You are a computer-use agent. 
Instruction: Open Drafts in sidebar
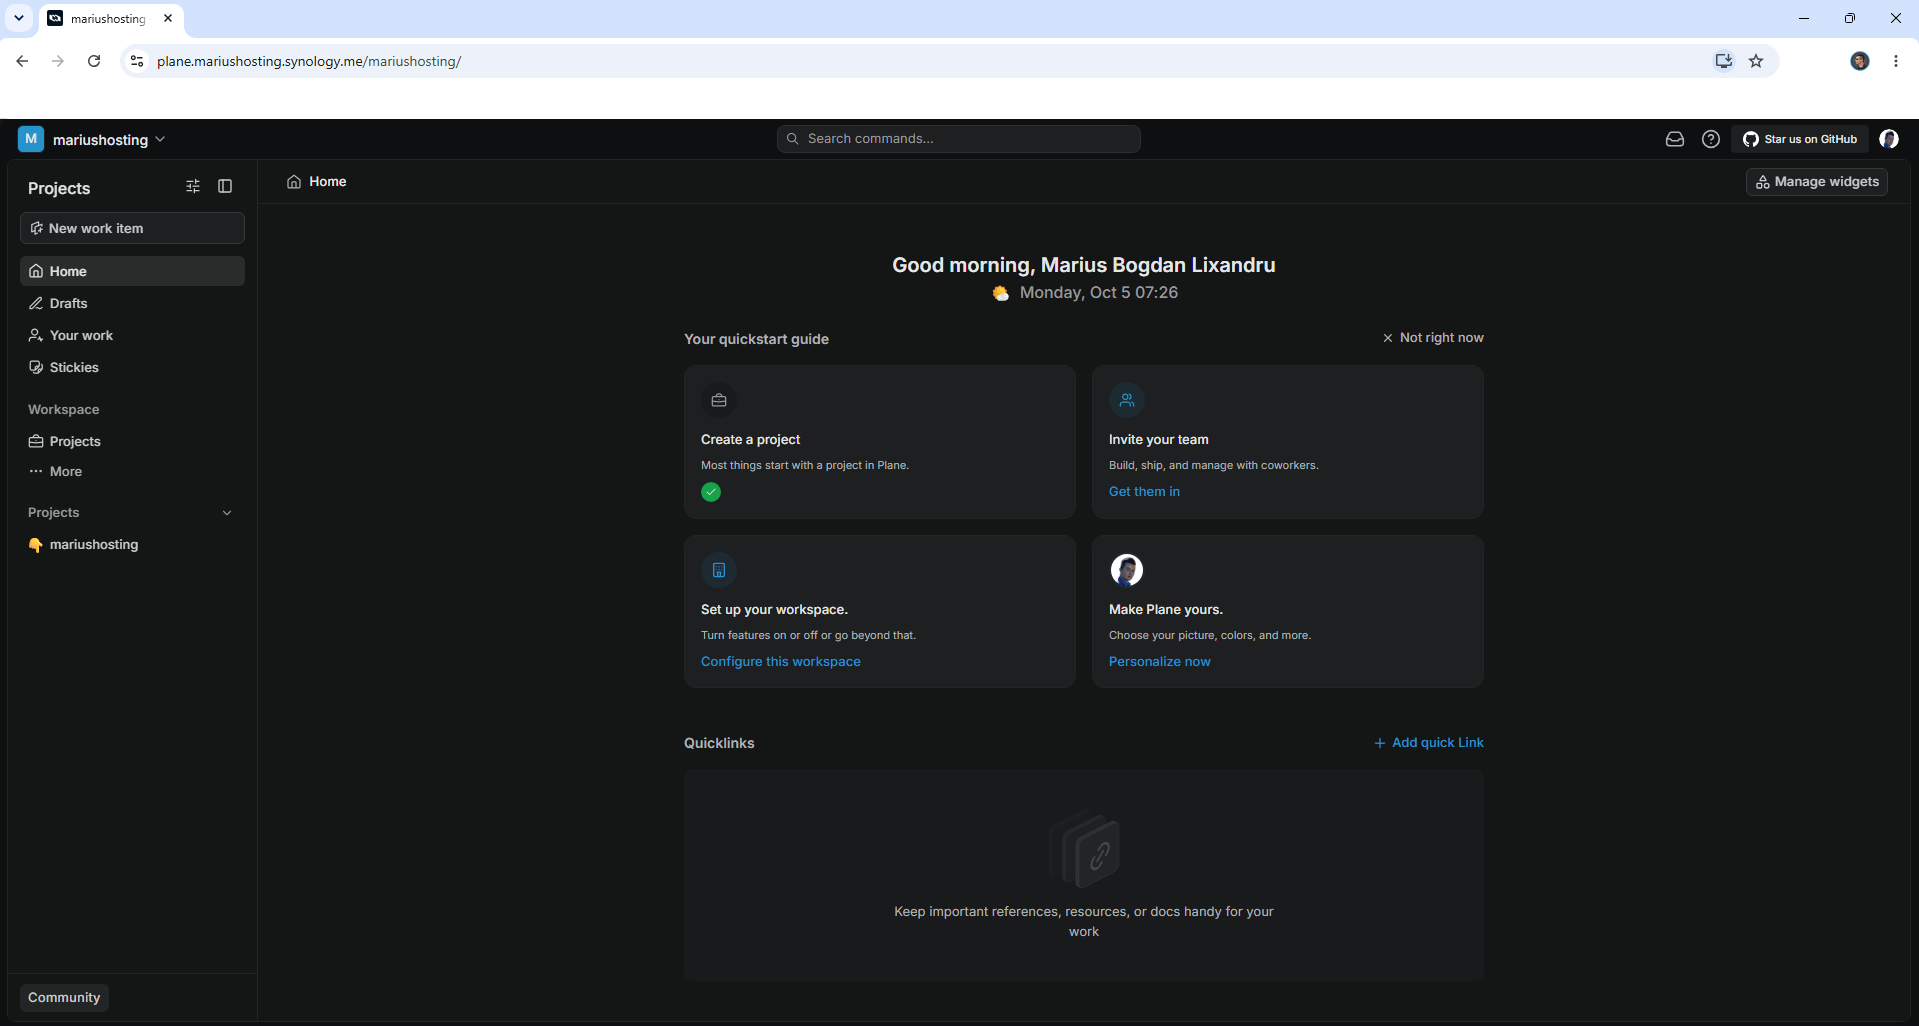[x=132, y=303]
